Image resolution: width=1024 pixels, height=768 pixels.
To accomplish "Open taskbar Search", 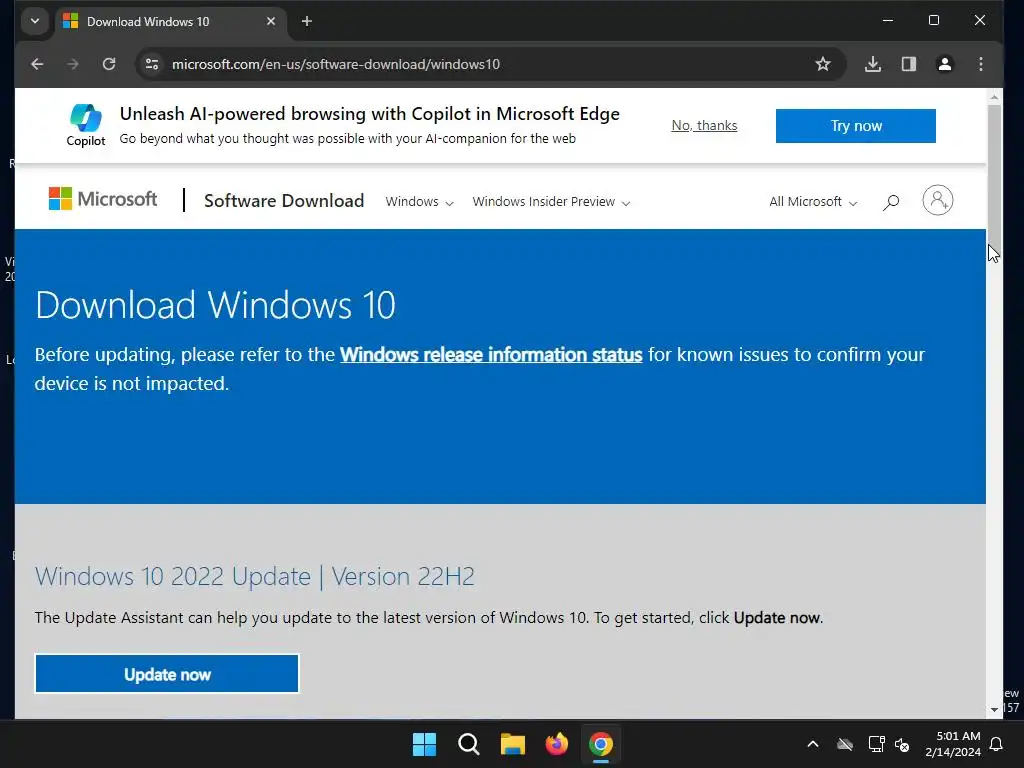I will pos(468,744).
